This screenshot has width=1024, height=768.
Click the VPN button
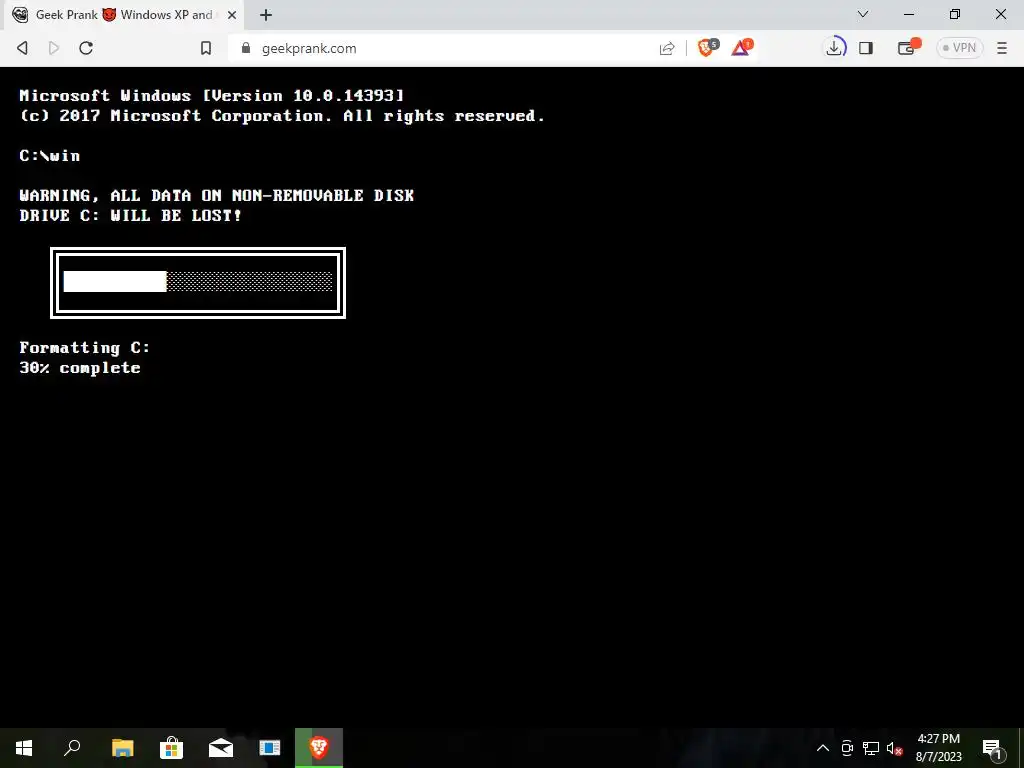coord(959,48)
